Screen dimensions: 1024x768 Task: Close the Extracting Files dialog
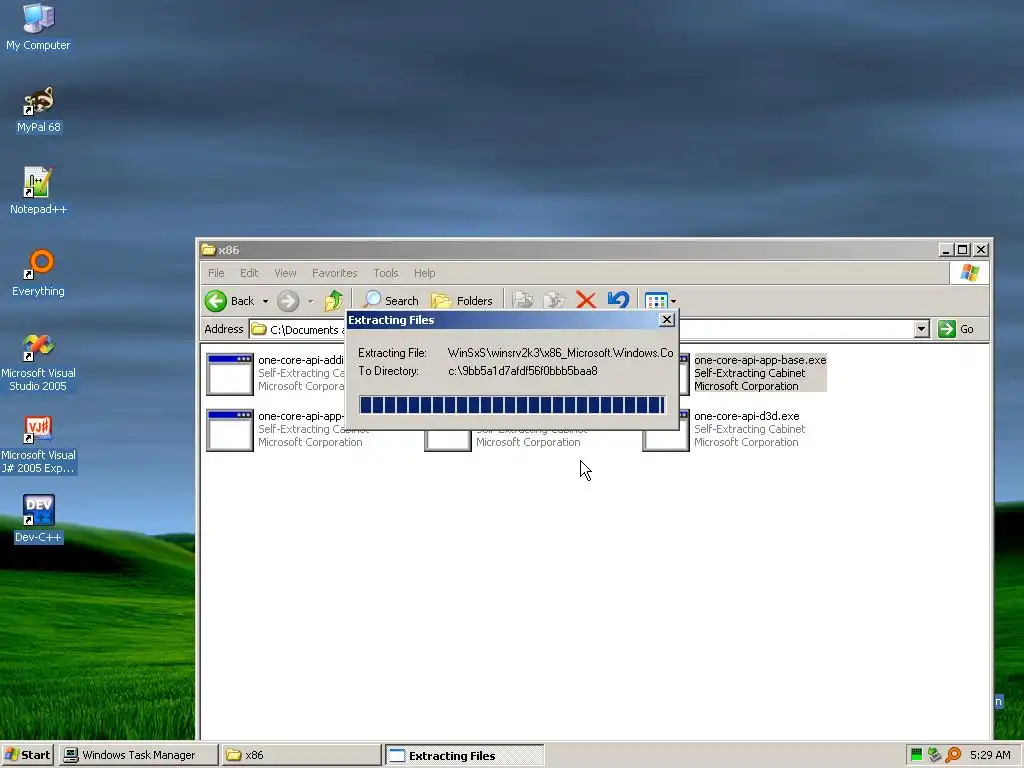(666, 319)
